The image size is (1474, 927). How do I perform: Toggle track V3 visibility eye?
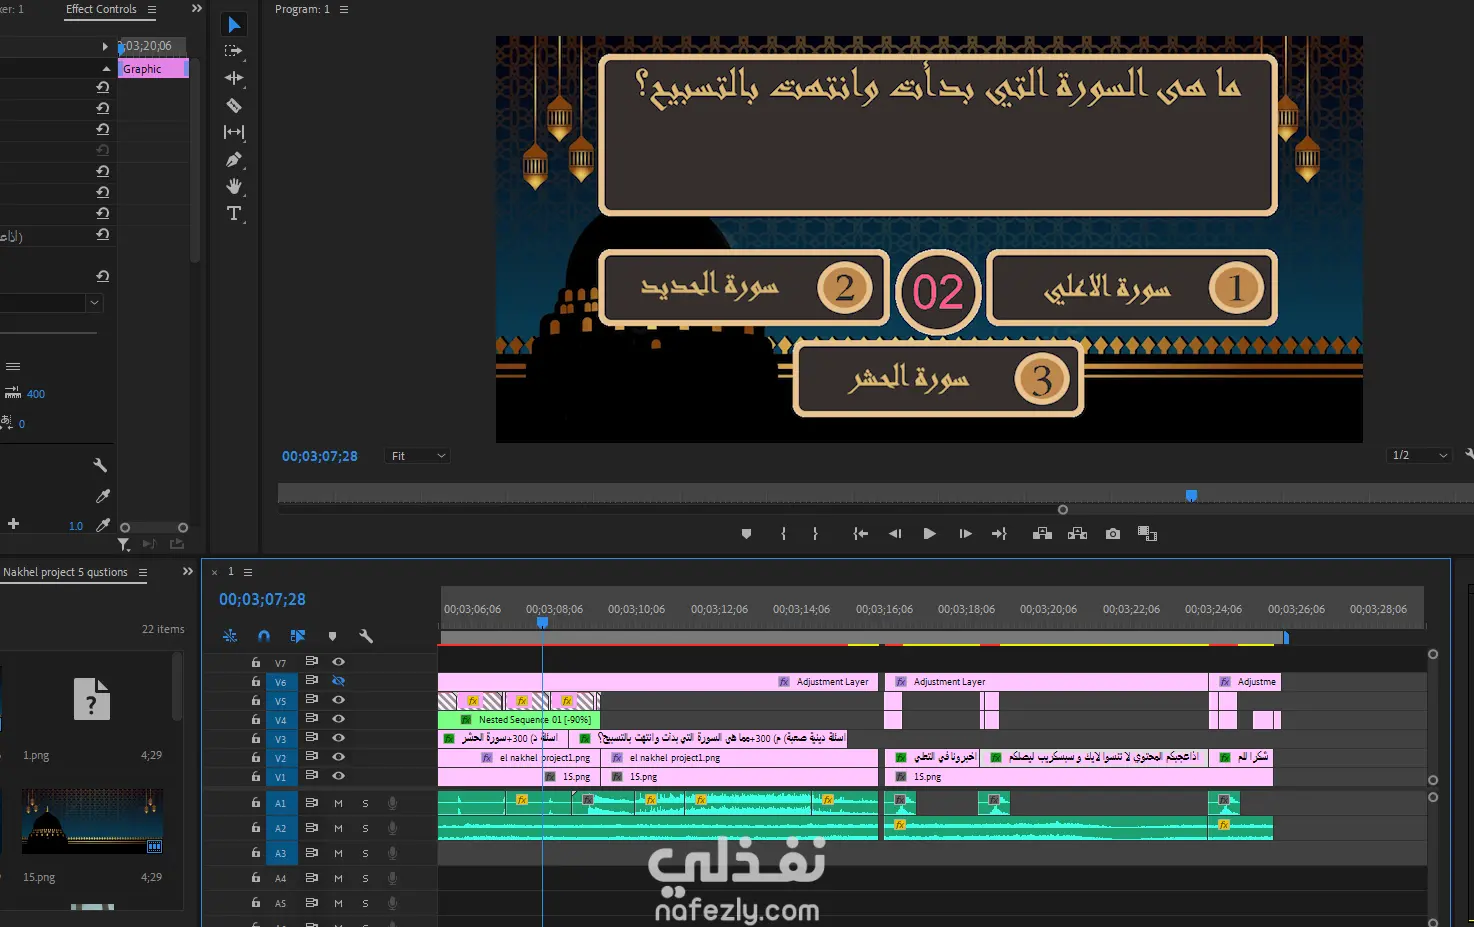(338, 738)
